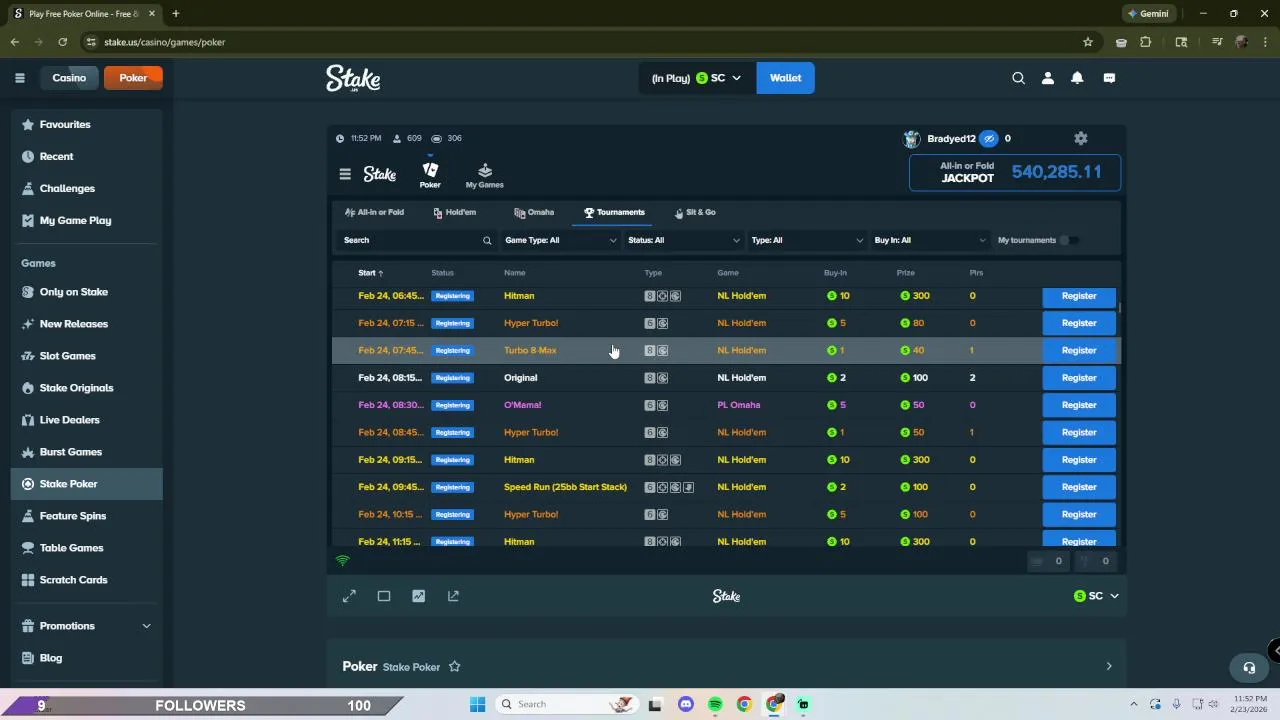Toggle balance visibility eye icon

point(989,139)
